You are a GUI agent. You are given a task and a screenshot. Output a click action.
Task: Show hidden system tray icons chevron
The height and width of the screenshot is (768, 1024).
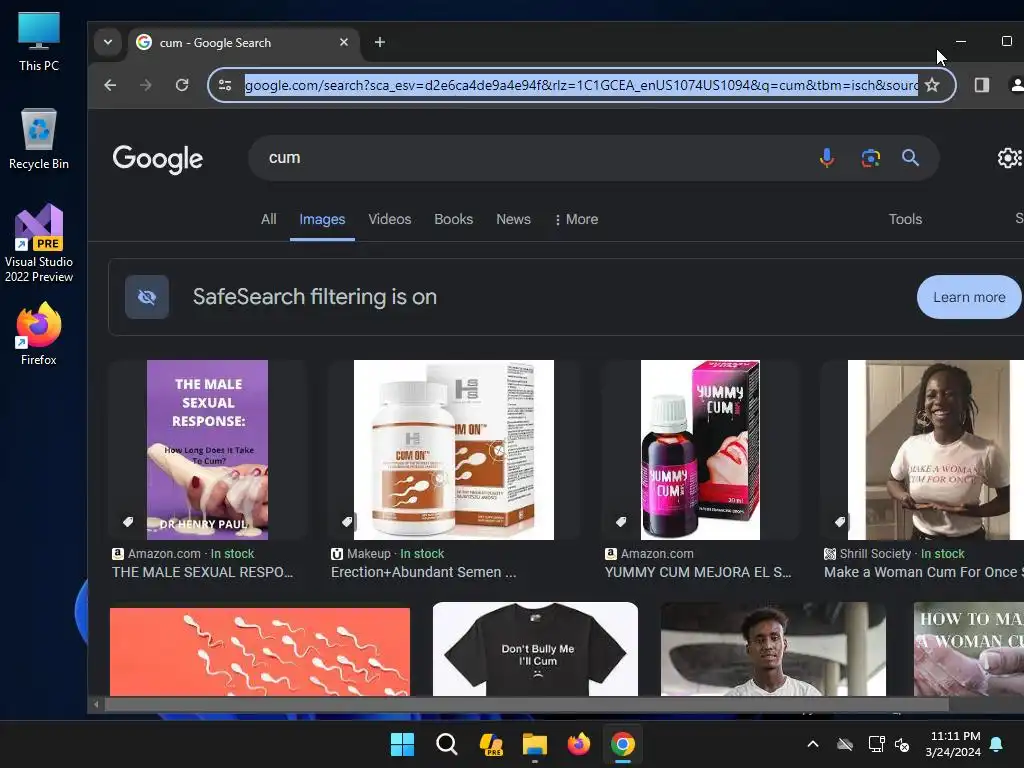click(x=813, y=744)
